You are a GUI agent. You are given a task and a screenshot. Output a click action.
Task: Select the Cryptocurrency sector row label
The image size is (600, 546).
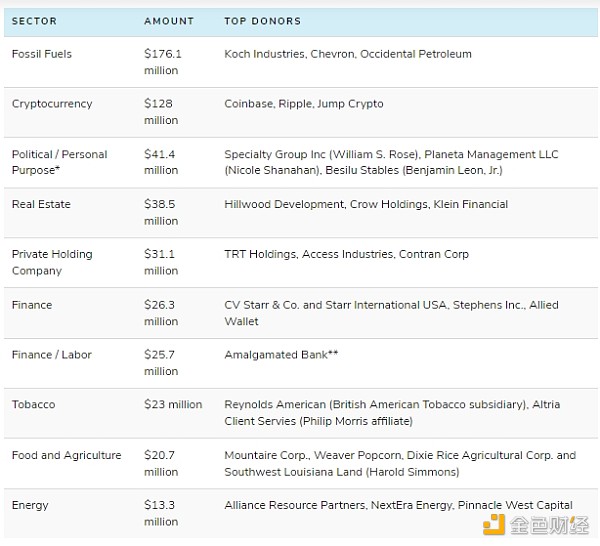pyautogui.click(x=52, y=104)
